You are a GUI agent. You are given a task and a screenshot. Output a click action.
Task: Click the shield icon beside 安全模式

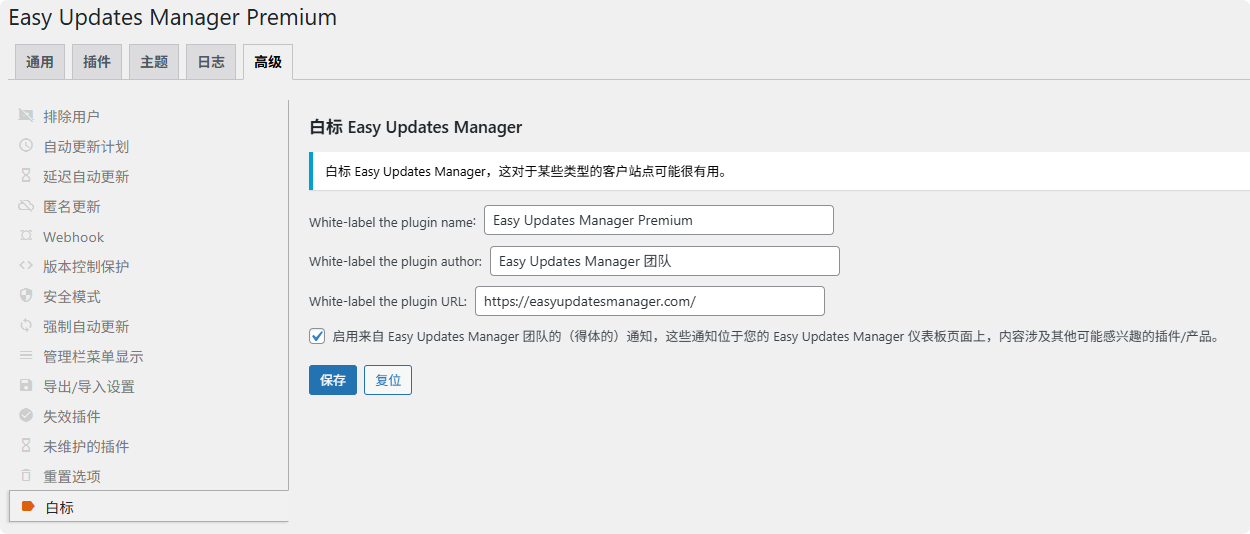(26, 296)
